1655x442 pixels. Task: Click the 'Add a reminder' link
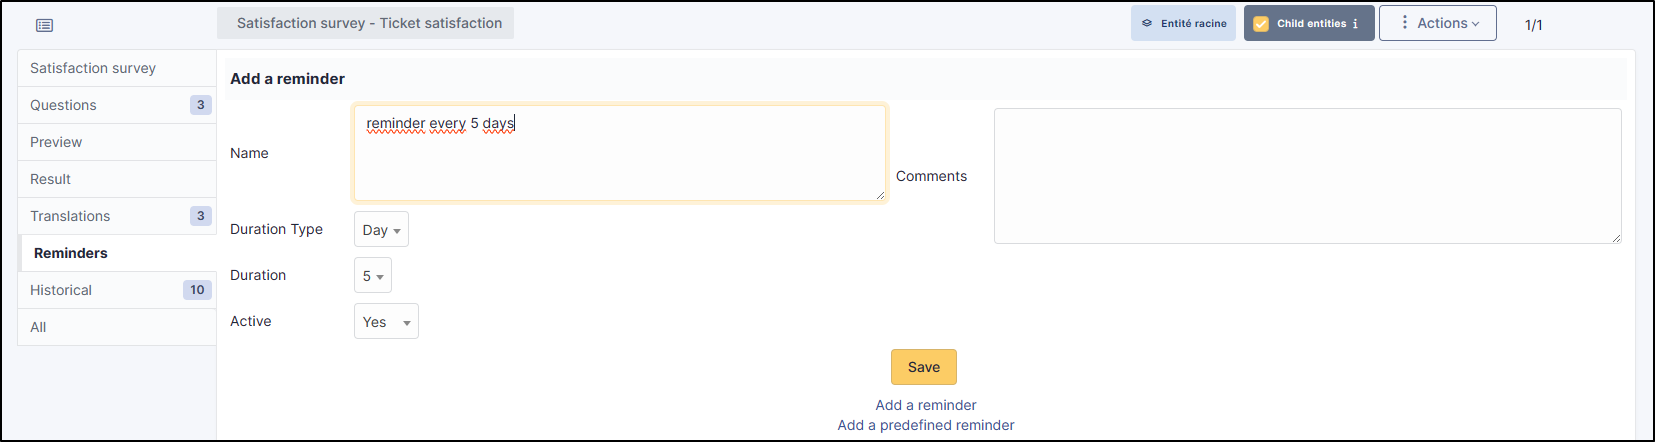(x=925, y=405)
